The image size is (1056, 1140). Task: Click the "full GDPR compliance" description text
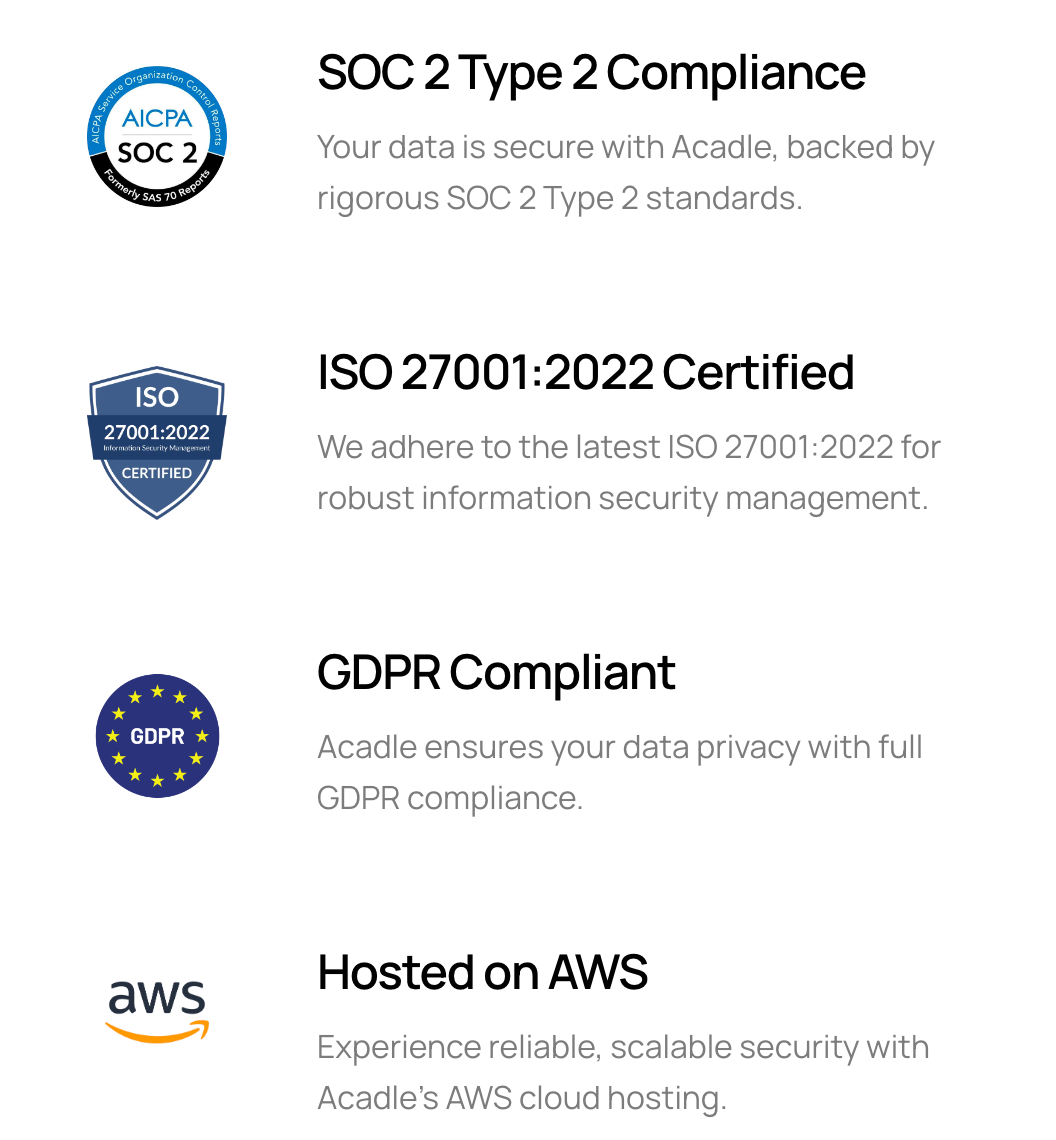(619, 772)
